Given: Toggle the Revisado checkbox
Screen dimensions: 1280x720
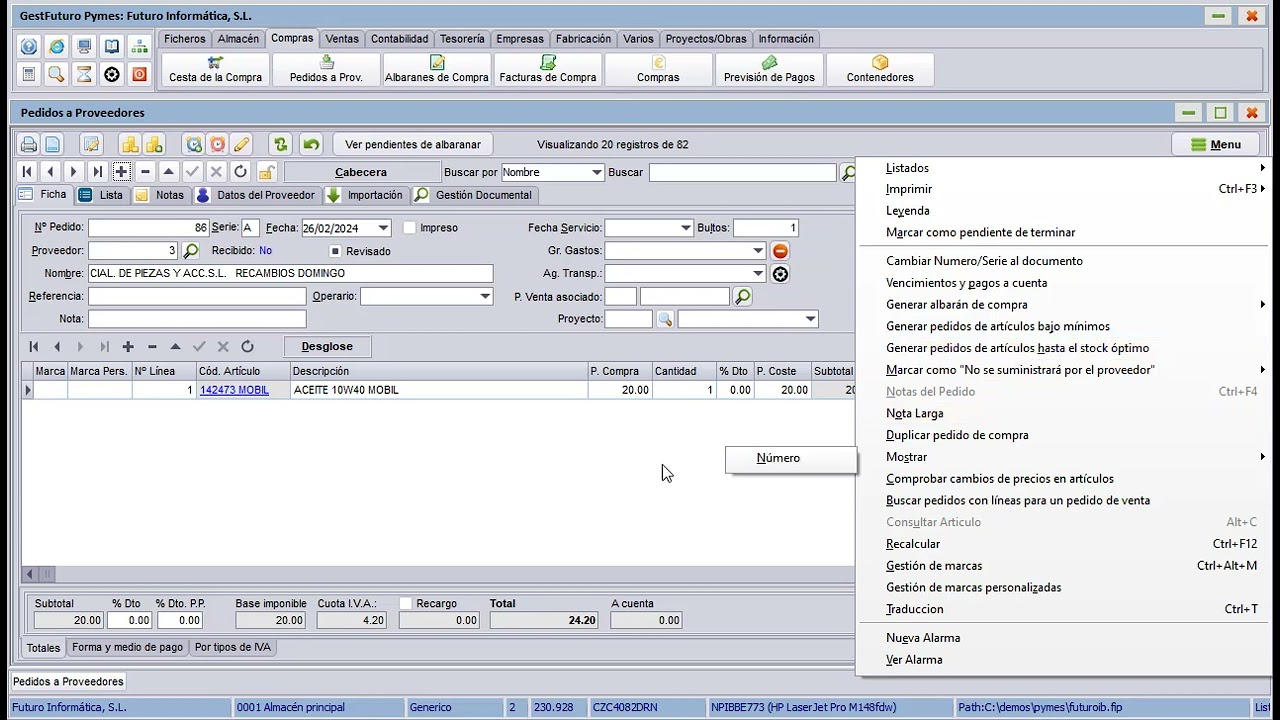Looking at the screenshot, I should pyautogui.click(x=335, y=251).
